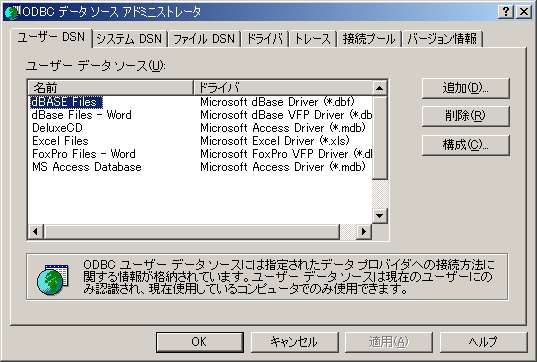Open 構成(C)... configuration button

pyautogui.click(x=466, y=145)
